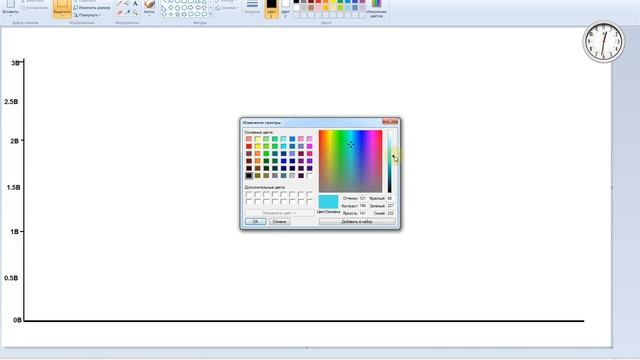The image size is (640, 360).
Task: Open the Size thickness dropdown arrow
Action: click(x=252, y=16)
